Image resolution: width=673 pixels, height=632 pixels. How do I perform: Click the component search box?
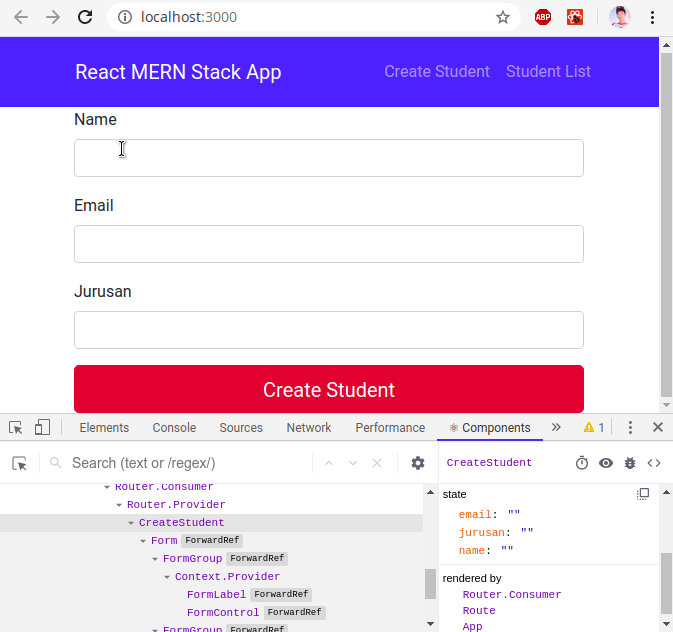[189, 463]
